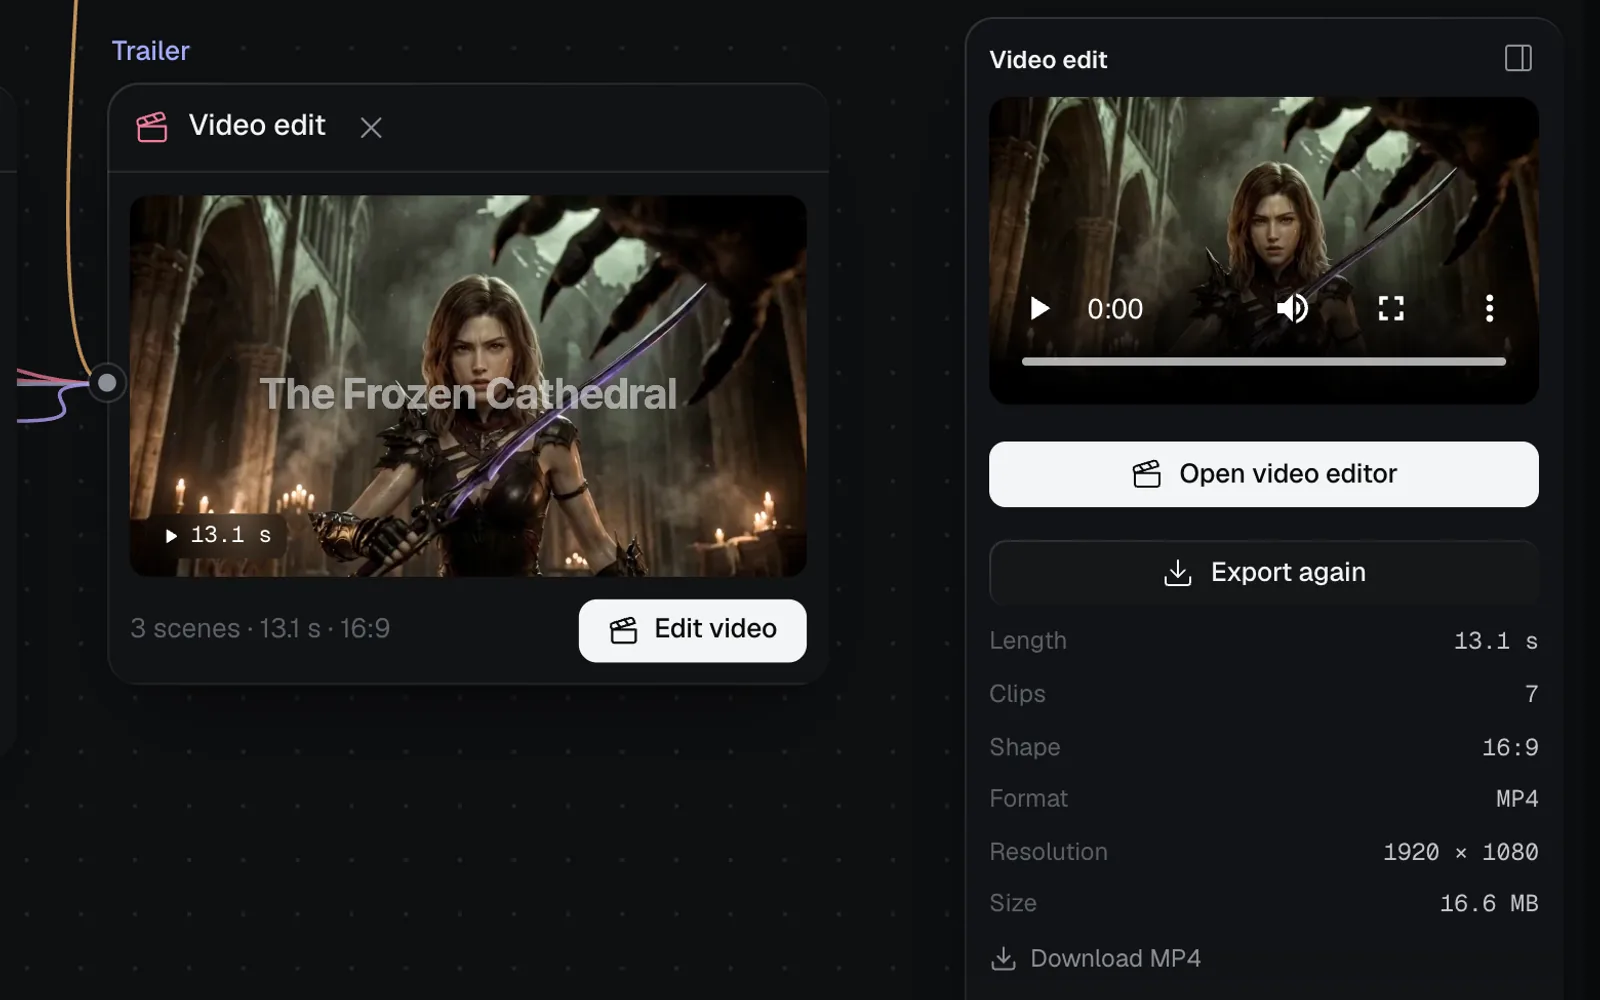
Task: Mute the preview player audio
Action: (1292, 308)
